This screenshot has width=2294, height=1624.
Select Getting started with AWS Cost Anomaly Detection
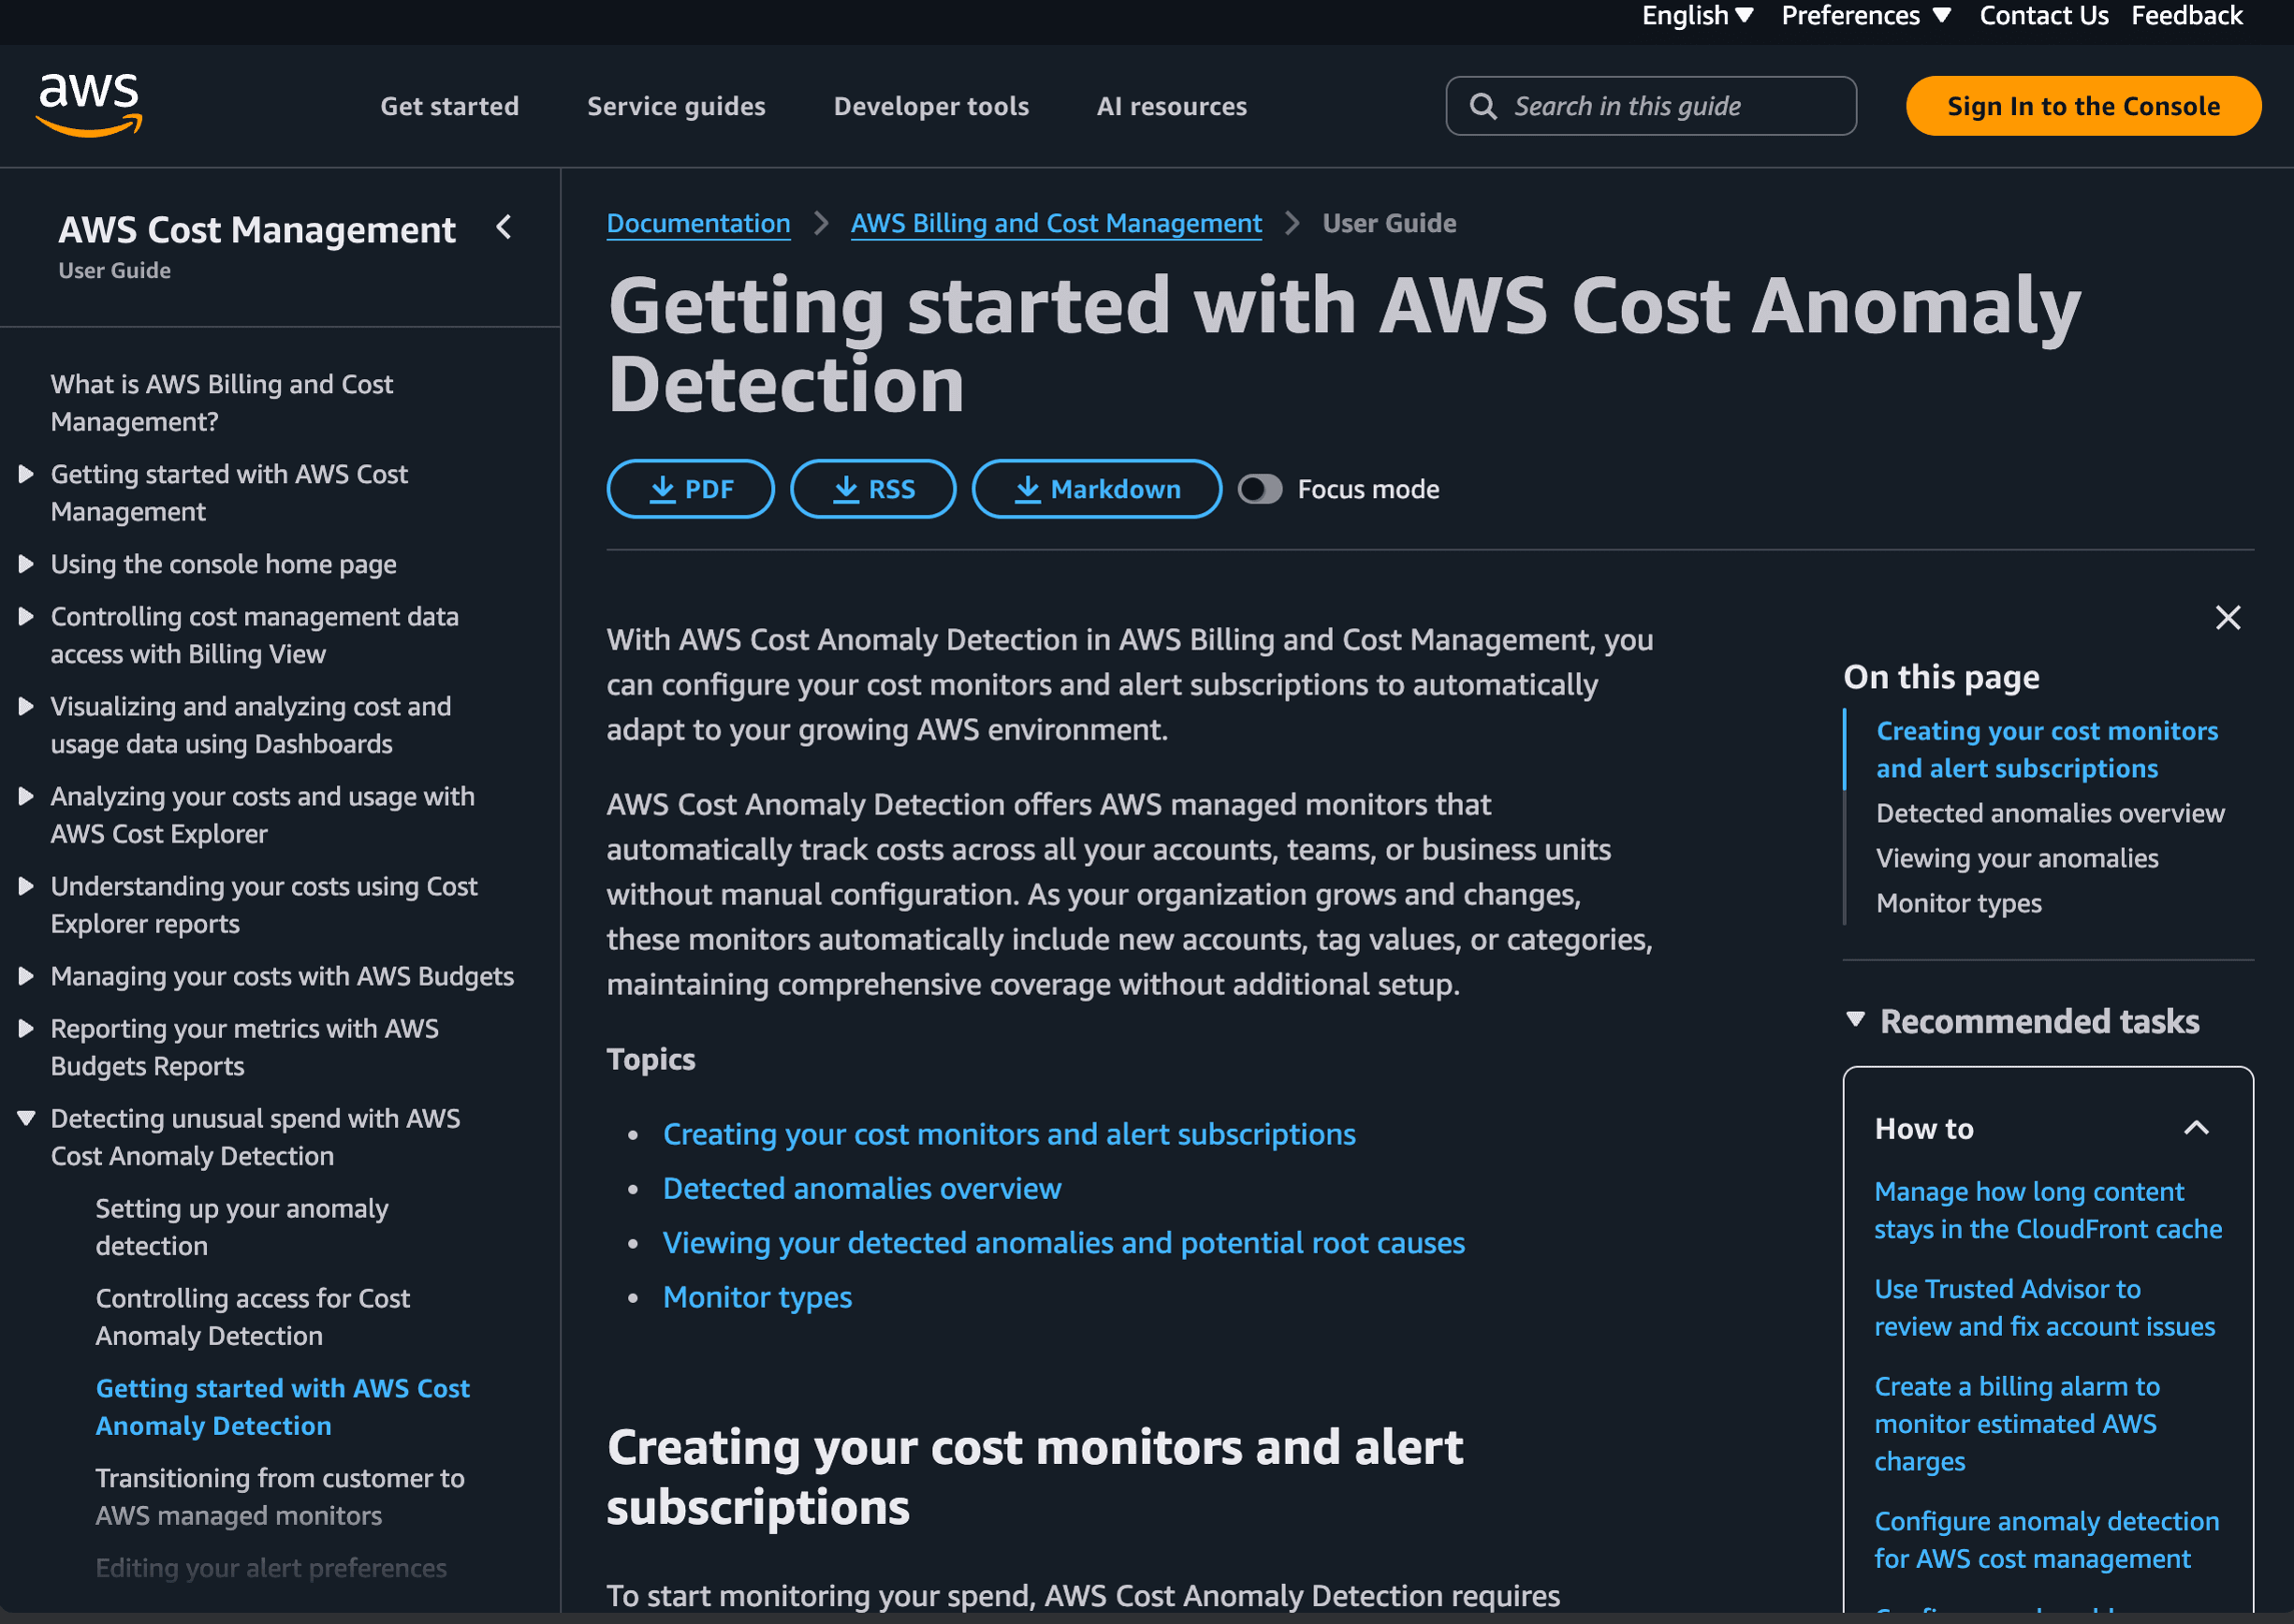coord(283,1407)
